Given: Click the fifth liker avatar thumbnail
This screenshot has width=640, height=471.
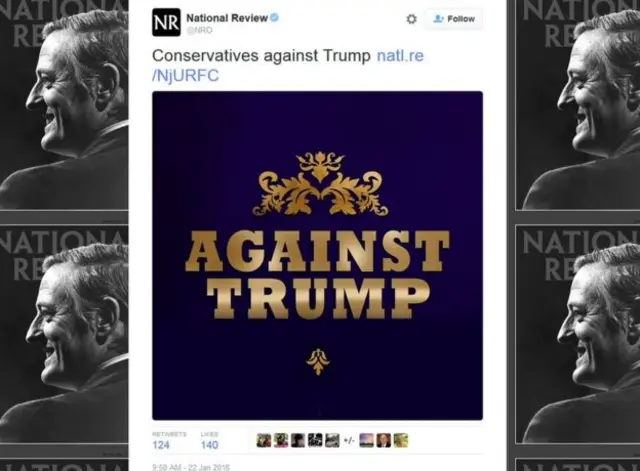Looking at the screenshot, I should [332, 440].
